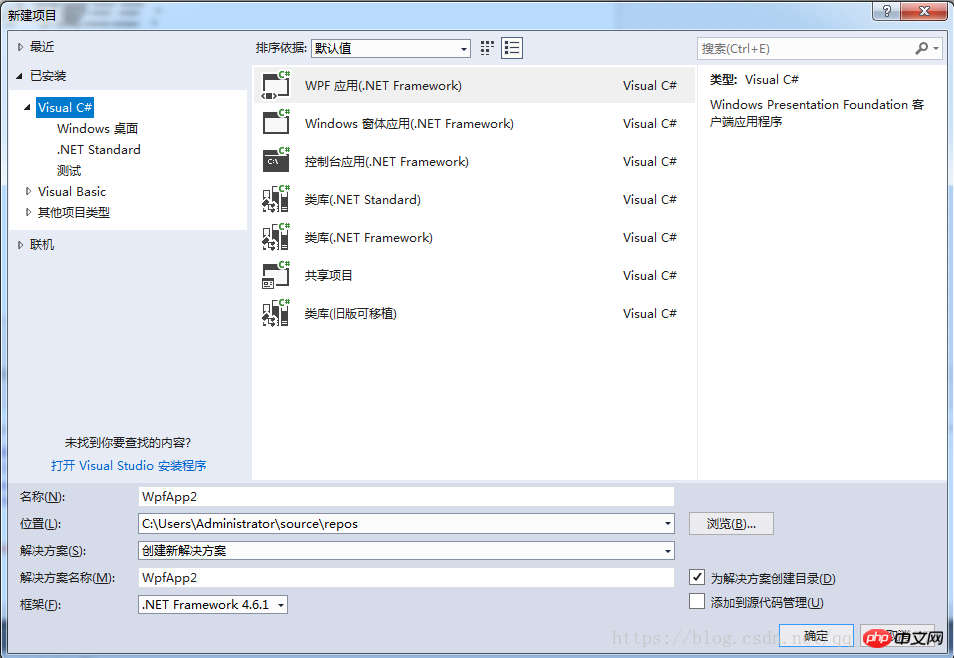Image resolution: width=954 pixels, height=658 pixels.
Task: Select the 类库(旧版可移植) row text
Action: click(350, 313)
